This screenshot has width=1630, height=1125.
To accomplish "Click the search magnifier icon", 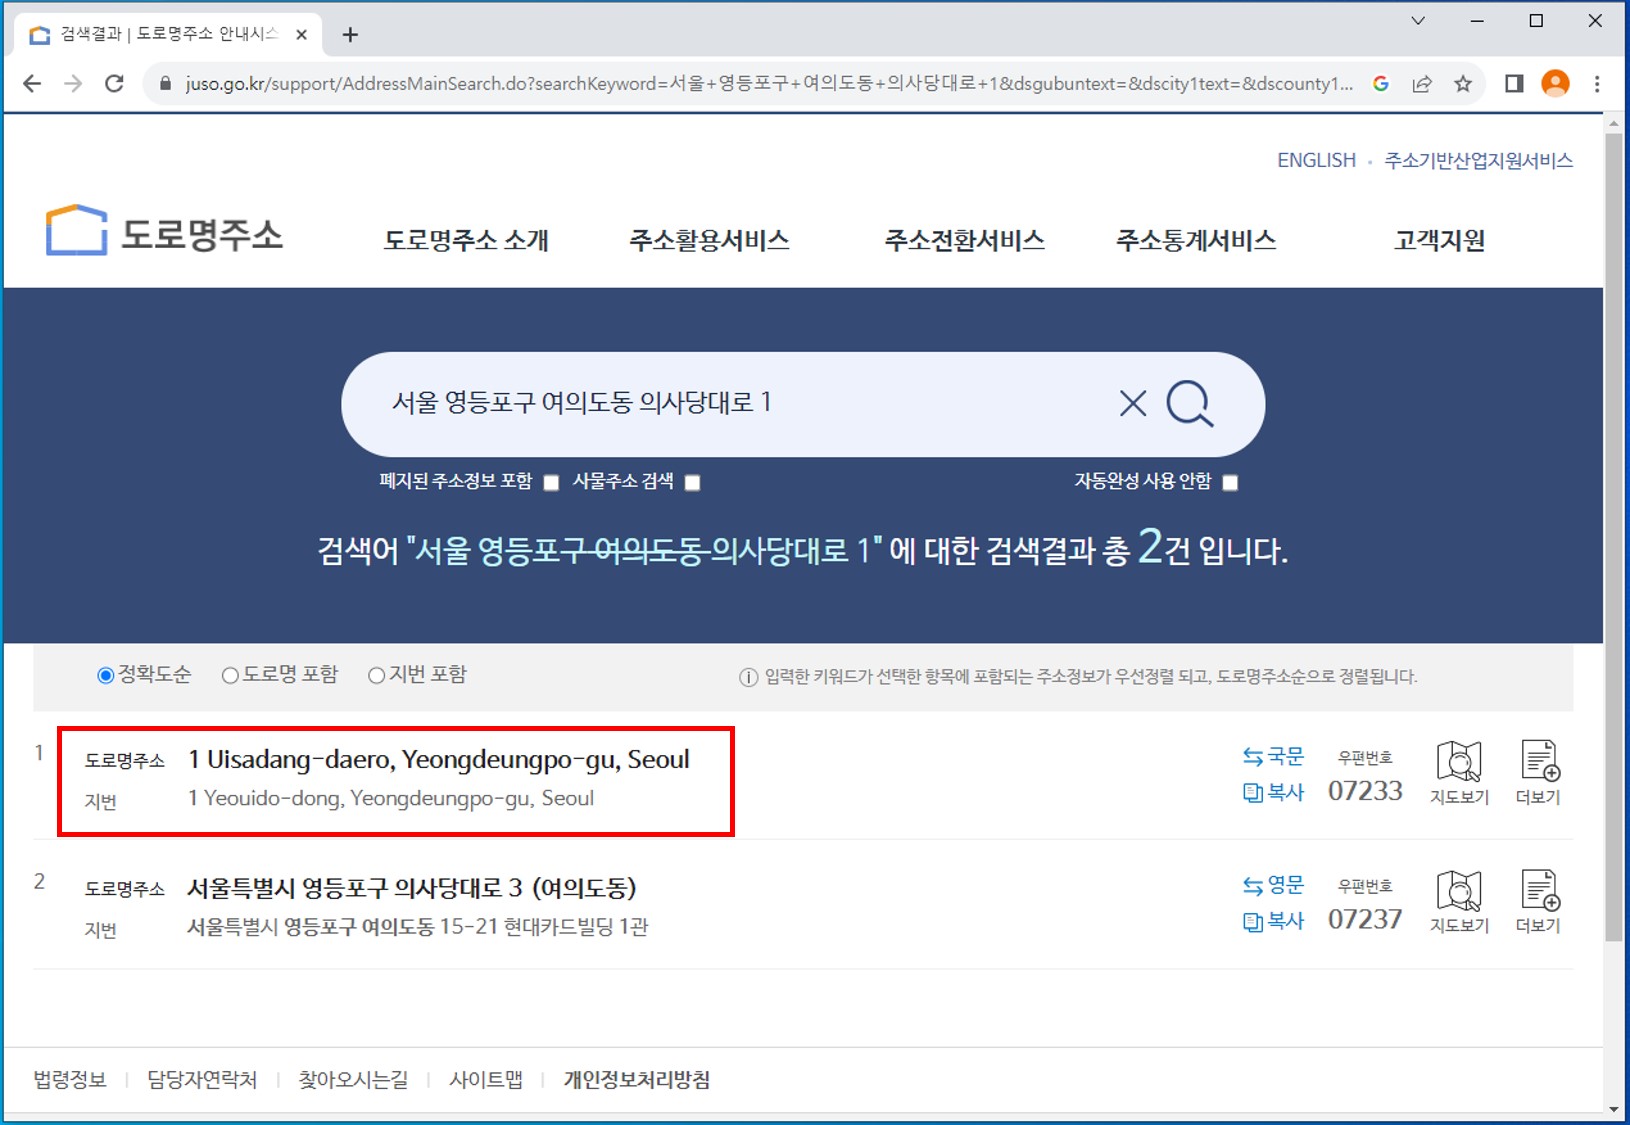I will pyautogui.click(x=1190, y=403).
